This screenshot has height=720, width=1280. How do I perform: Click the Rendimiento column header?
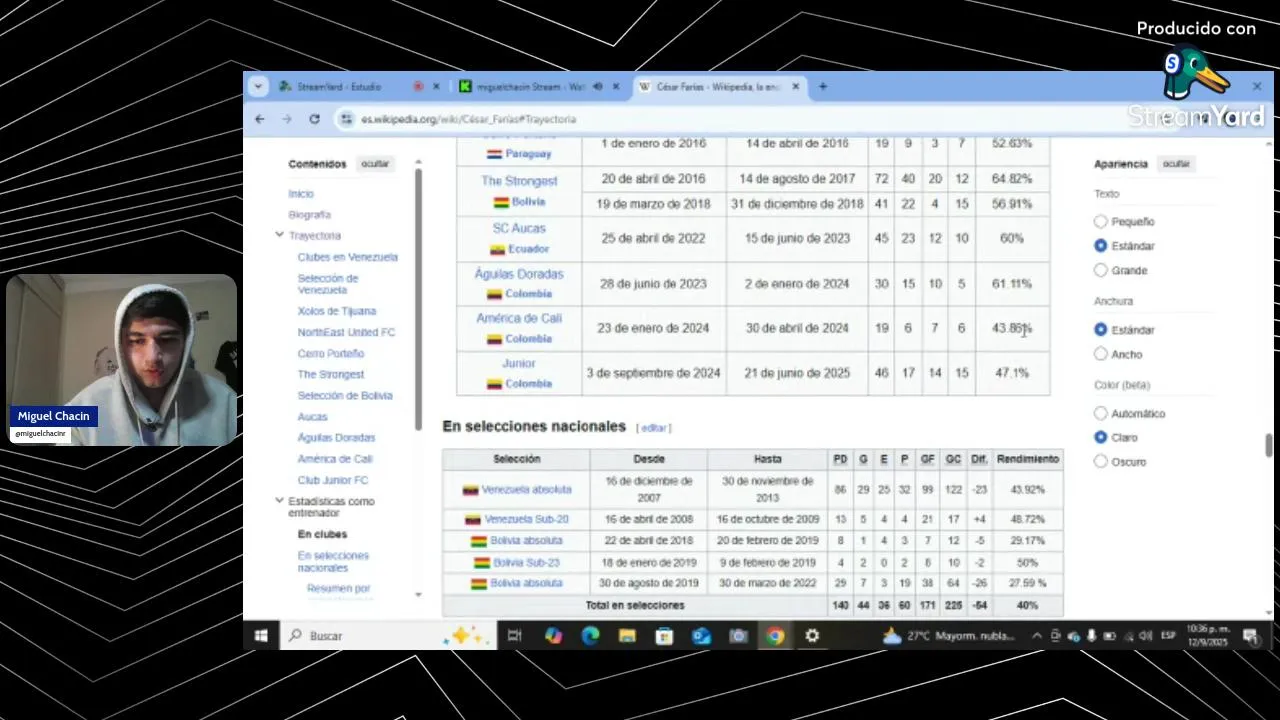coord(1027,459)
